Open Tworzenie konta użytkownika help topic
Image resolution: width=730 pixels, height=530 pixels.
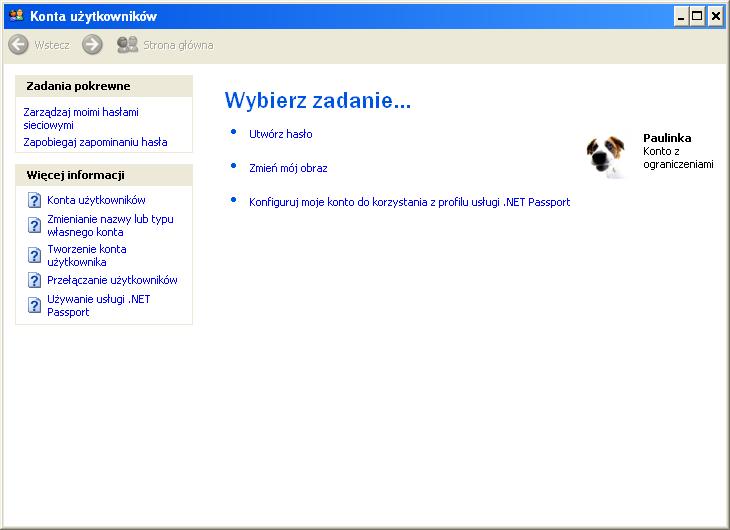click(x=87, y=255)
